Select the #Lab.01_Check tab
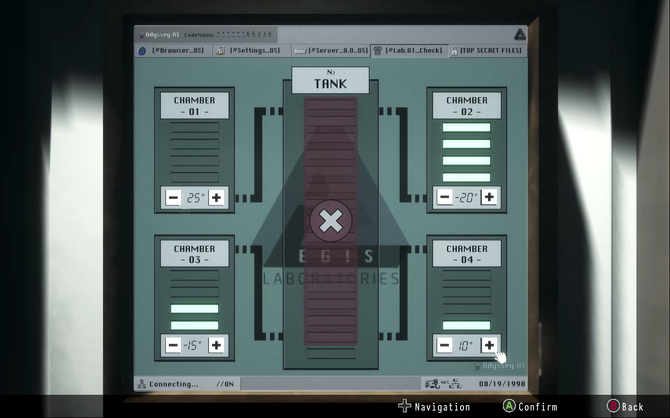 pos(411,50)
